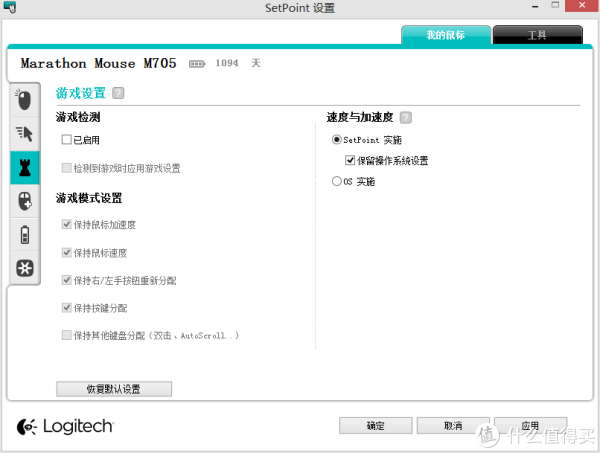This screenshot has height=453, width=600.
Task: Open the Unifying receiver sidebar icon
Action: [x=24, y=268]
